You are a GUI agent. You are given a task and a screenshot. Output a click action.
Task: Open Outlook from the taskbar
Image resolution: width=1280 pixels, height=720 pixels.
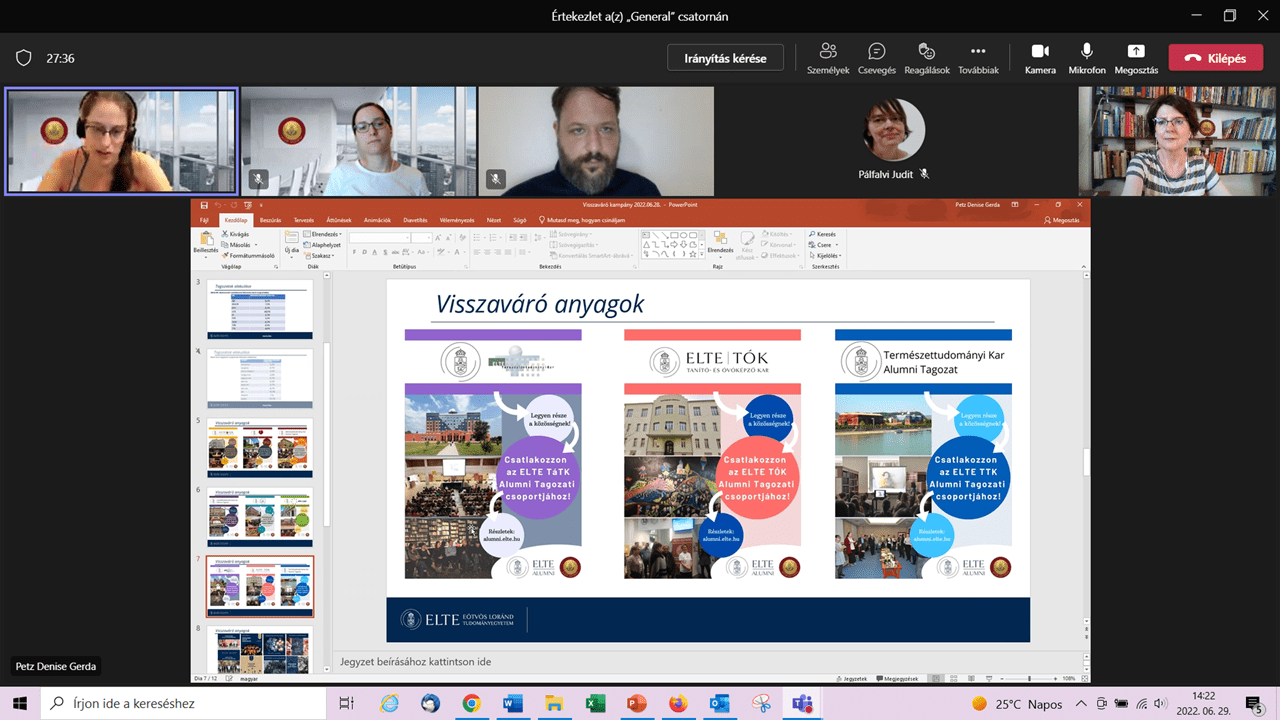(x=719, y=704)
